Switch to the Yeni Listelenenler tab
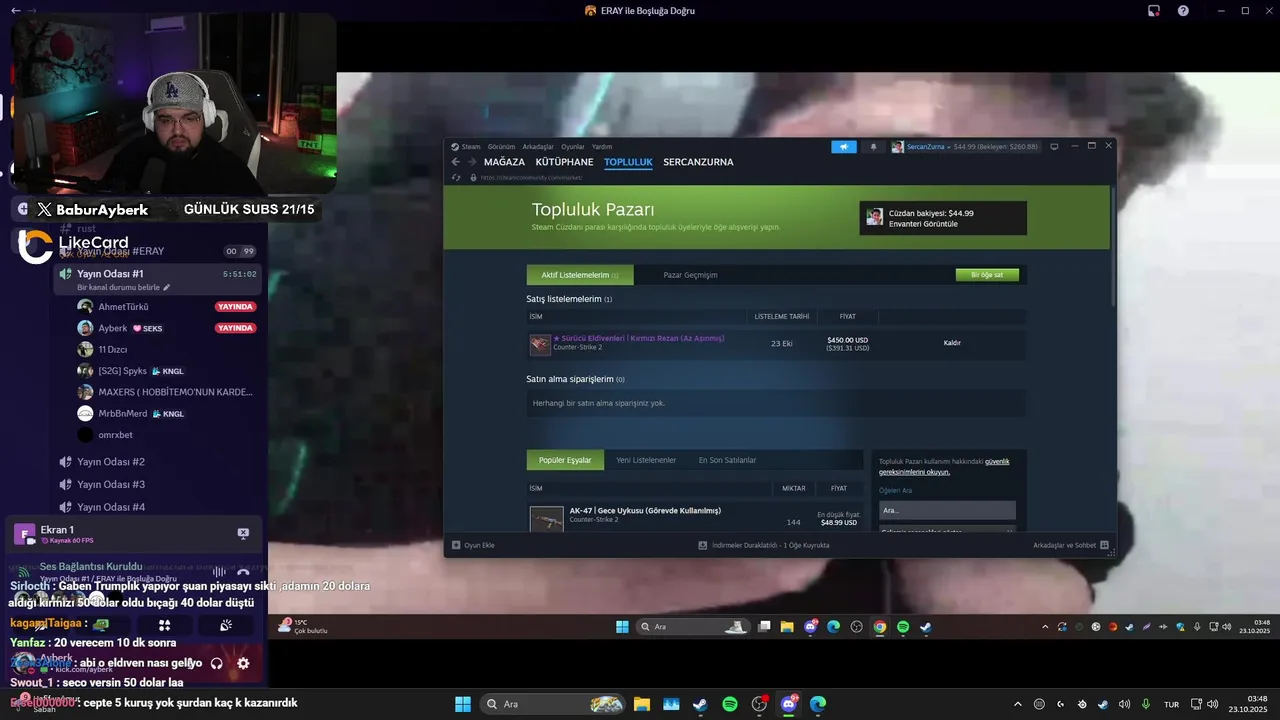 pyautogui.click(x=646, y=460)
